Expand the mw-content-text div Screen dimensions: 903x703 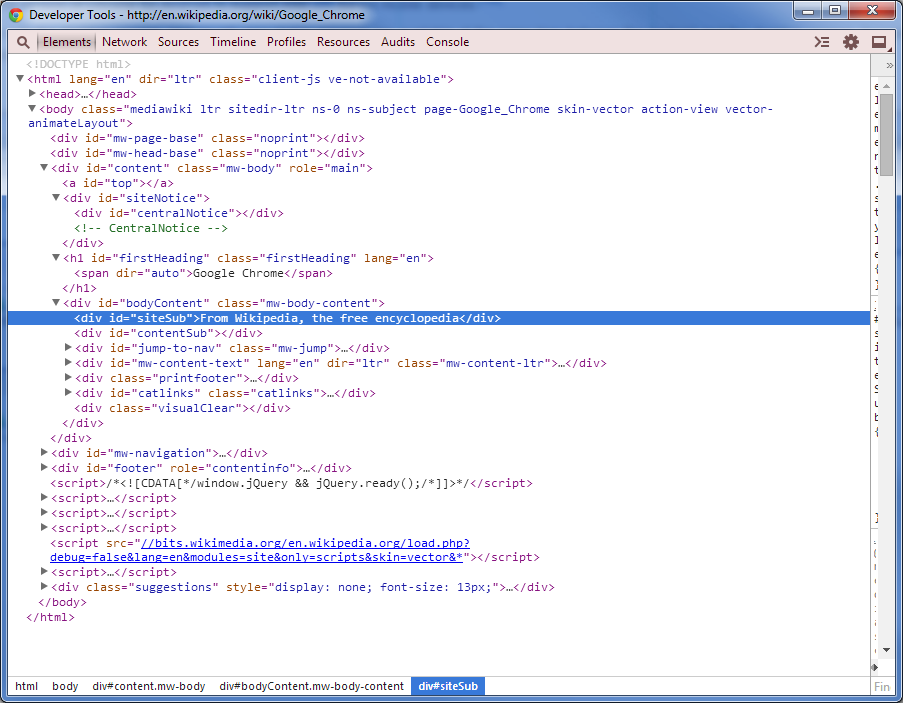click(68, 362)
